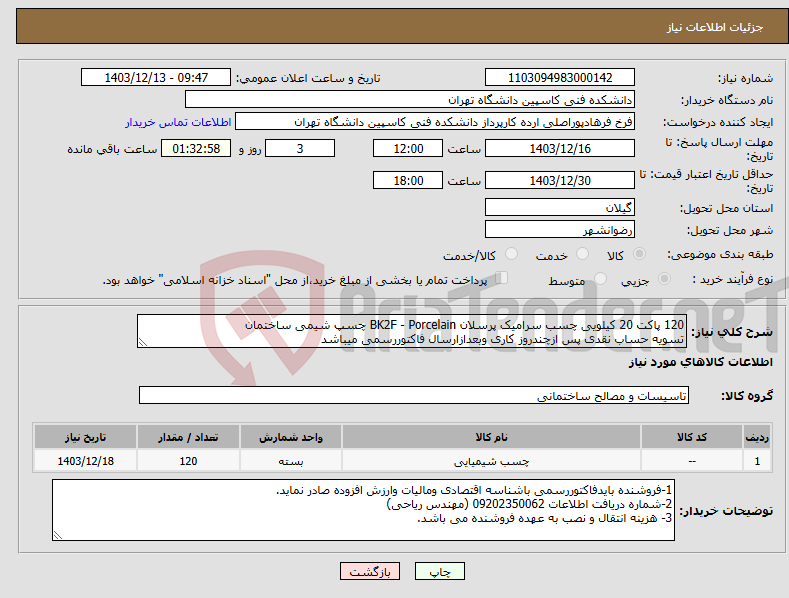Click the شماره نیاز field 1103094983000142
Screen dimensions: 789x598
click(x=560, y=78)
